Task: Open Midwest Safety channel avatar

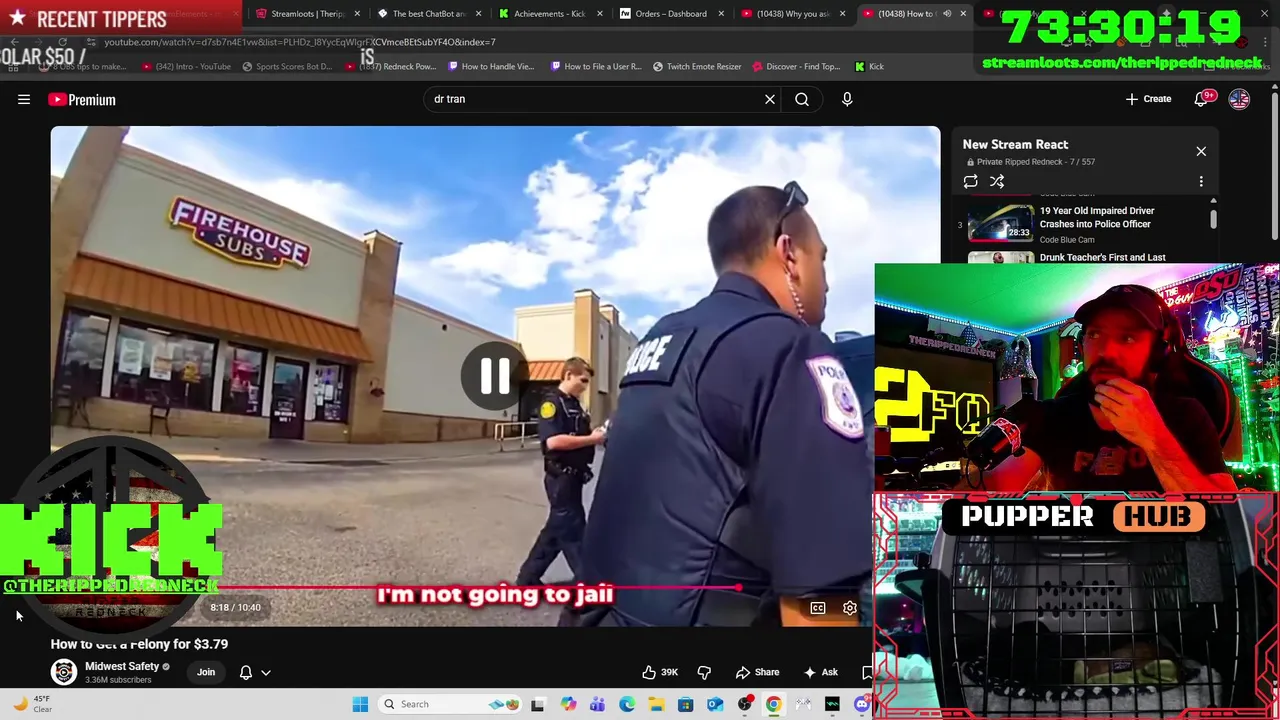Action: (x=64, y=672)
